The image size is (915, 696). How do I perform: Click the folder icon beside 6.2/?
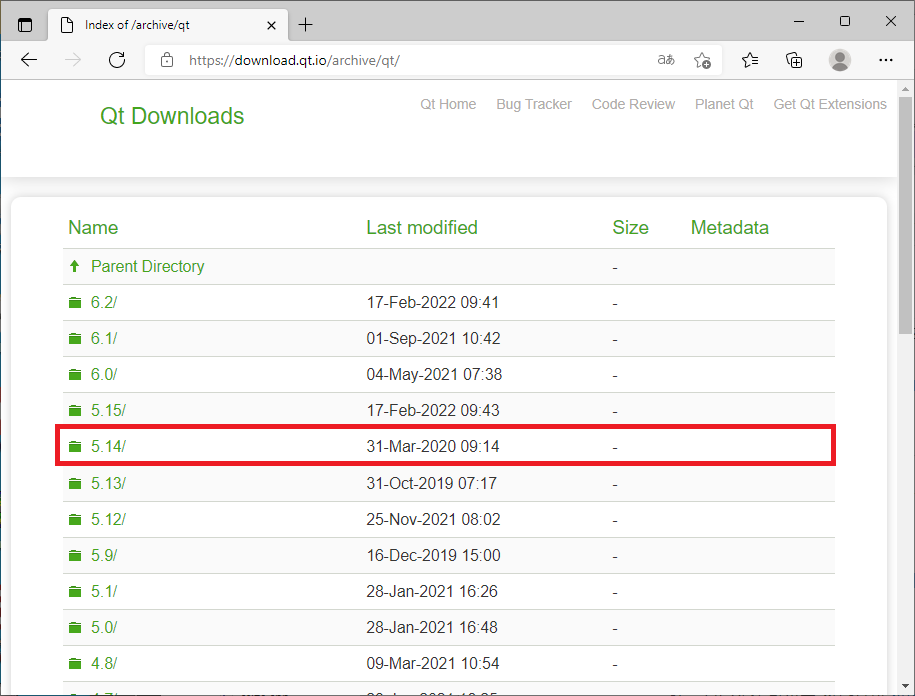(75, 302)
